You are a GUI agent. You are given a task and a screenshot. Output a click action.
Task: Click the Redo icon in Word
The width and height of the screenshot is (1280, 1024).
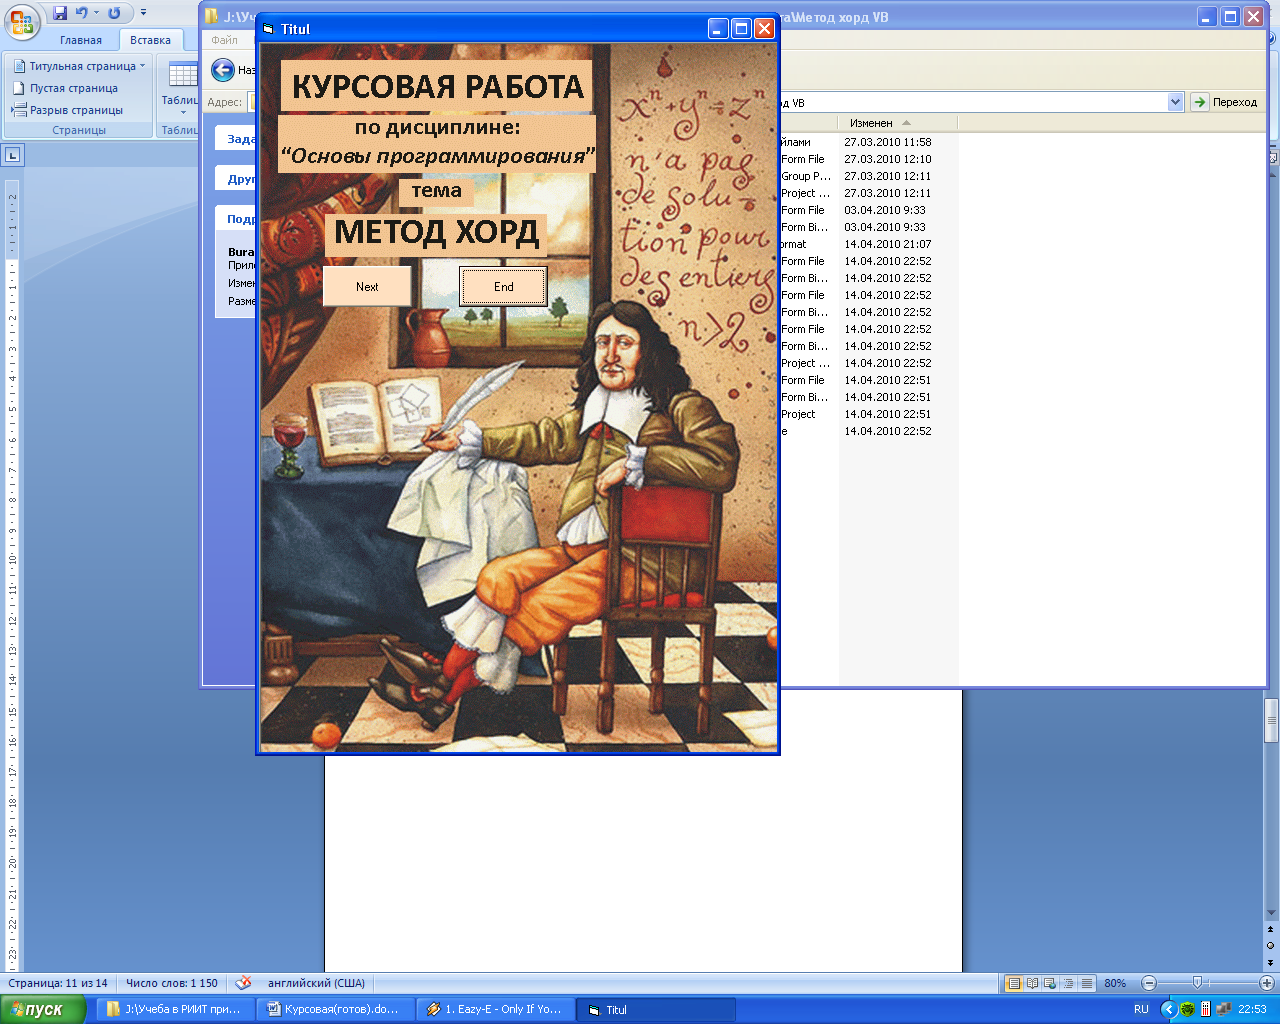[x=114, y=13]
